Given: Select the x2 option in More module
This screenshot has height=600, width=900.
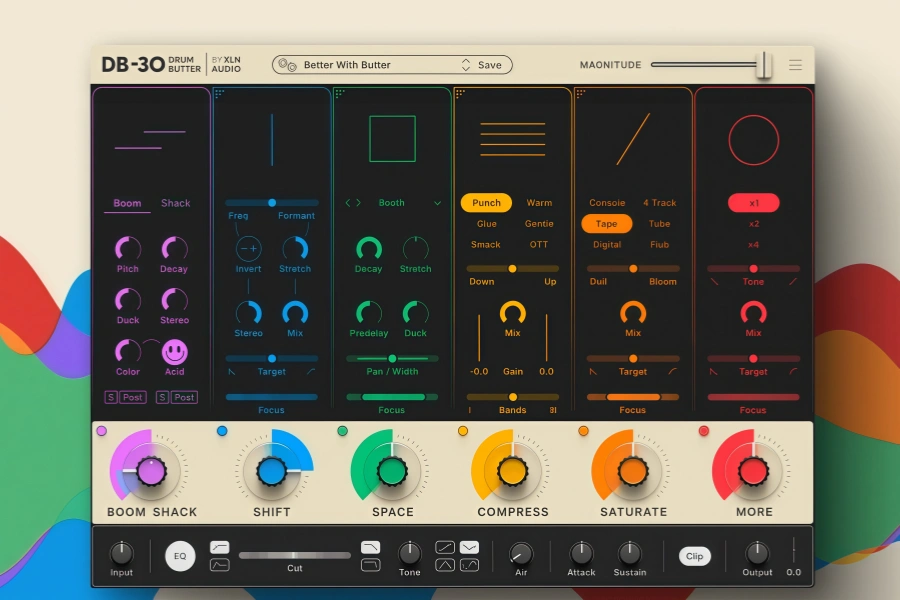Looking at the screenshot, I should (x=754, y=224).
